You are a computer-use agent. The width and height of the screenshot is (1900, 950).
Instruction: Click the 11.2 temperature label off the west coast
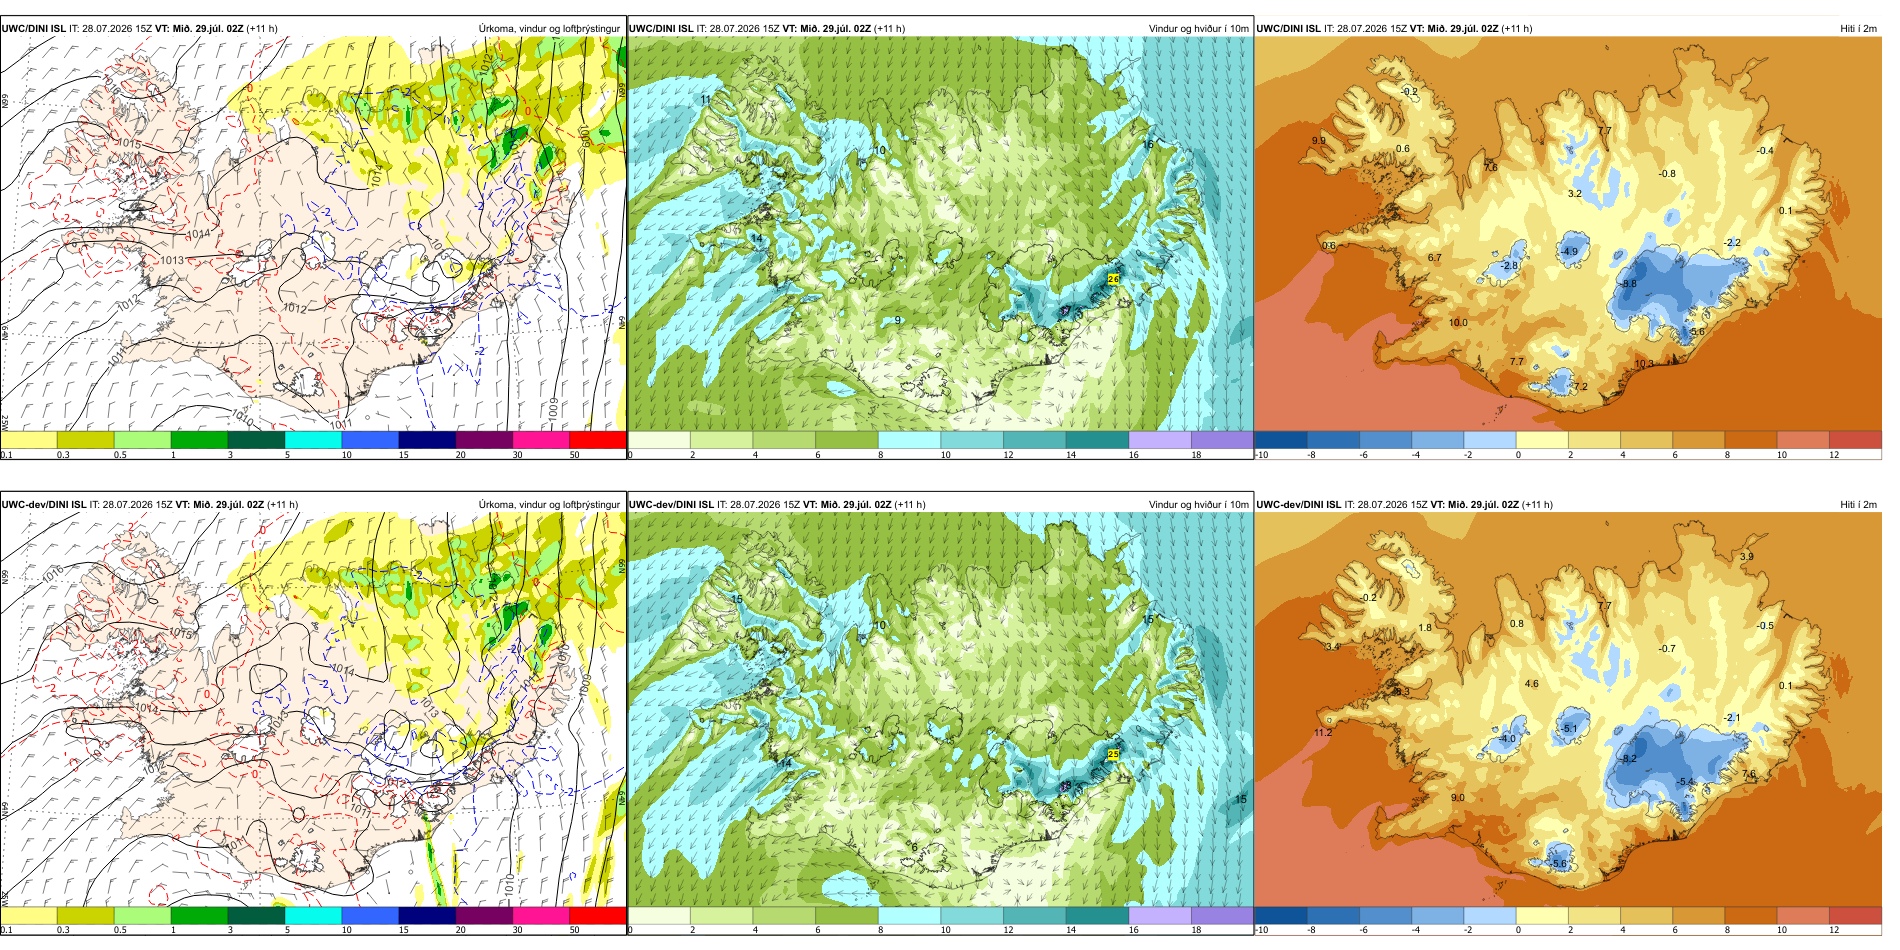[x=1322, y=732]
